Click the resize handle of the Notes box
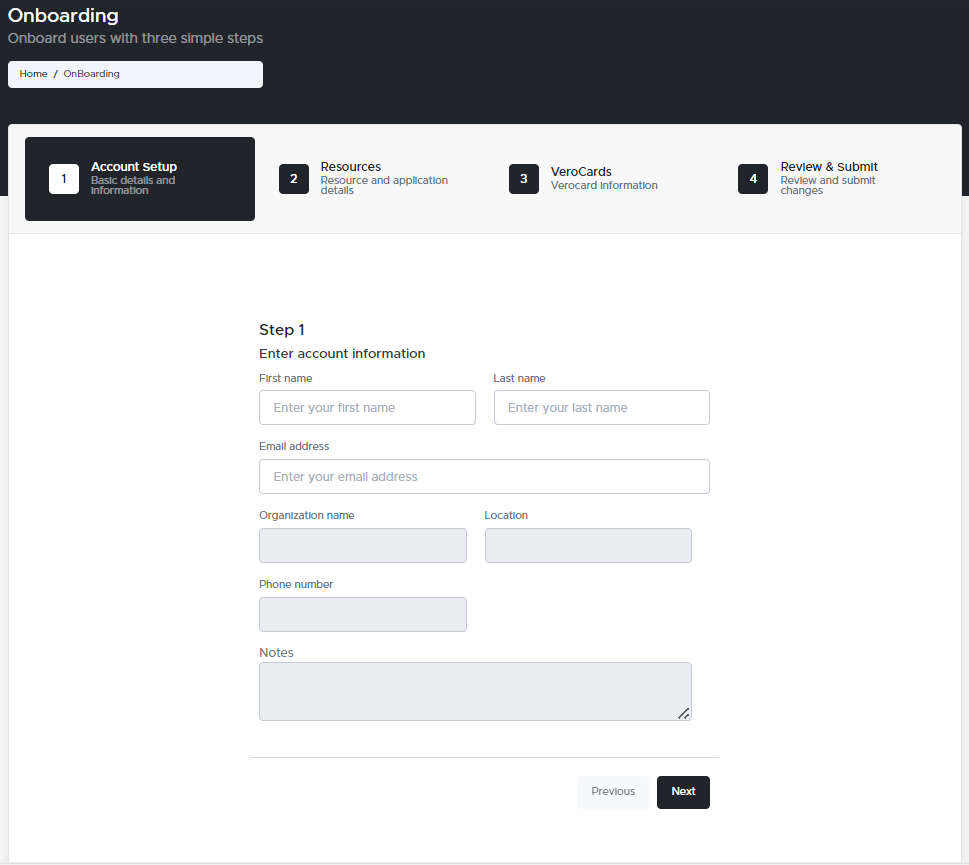This screenshot has width=969, height=865. pyautogui.click(x=684, y=714)
